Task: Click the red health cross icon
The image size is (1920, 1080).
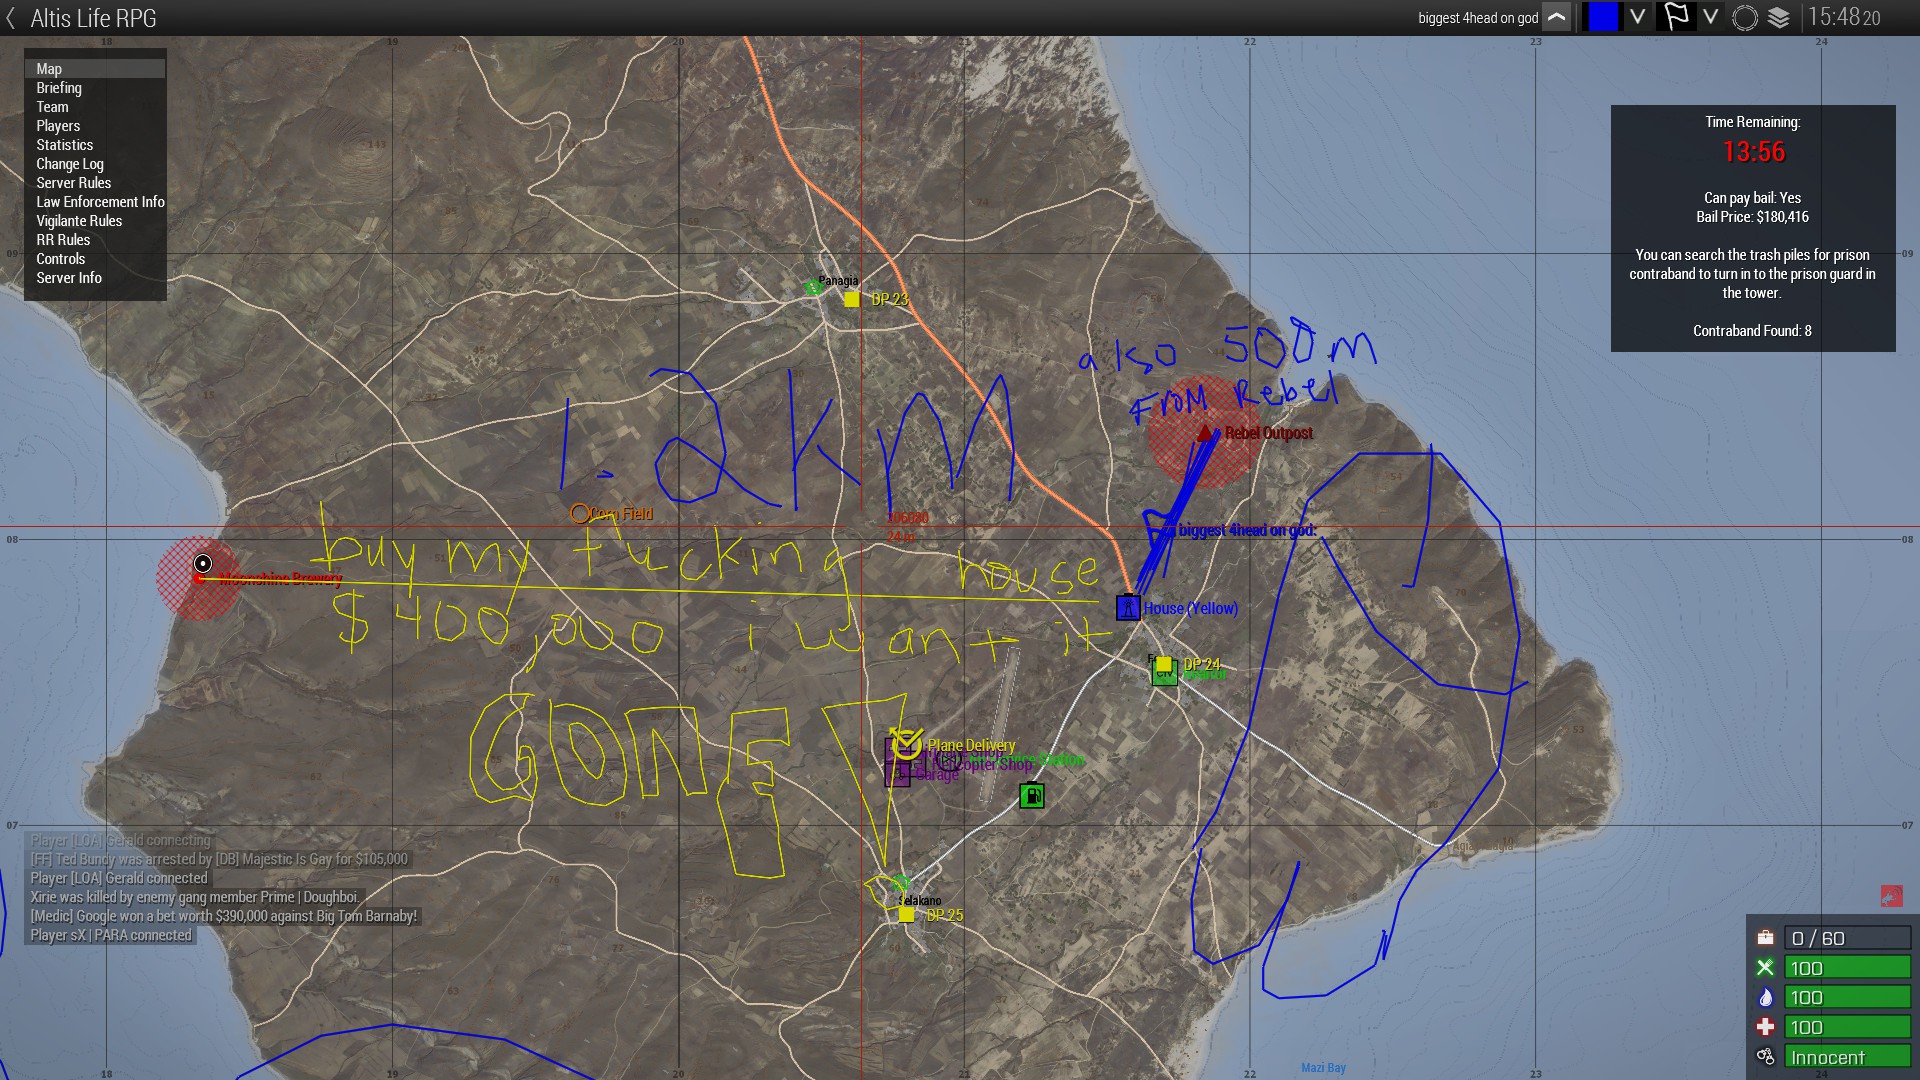Action: [x=1765, y=1027]
